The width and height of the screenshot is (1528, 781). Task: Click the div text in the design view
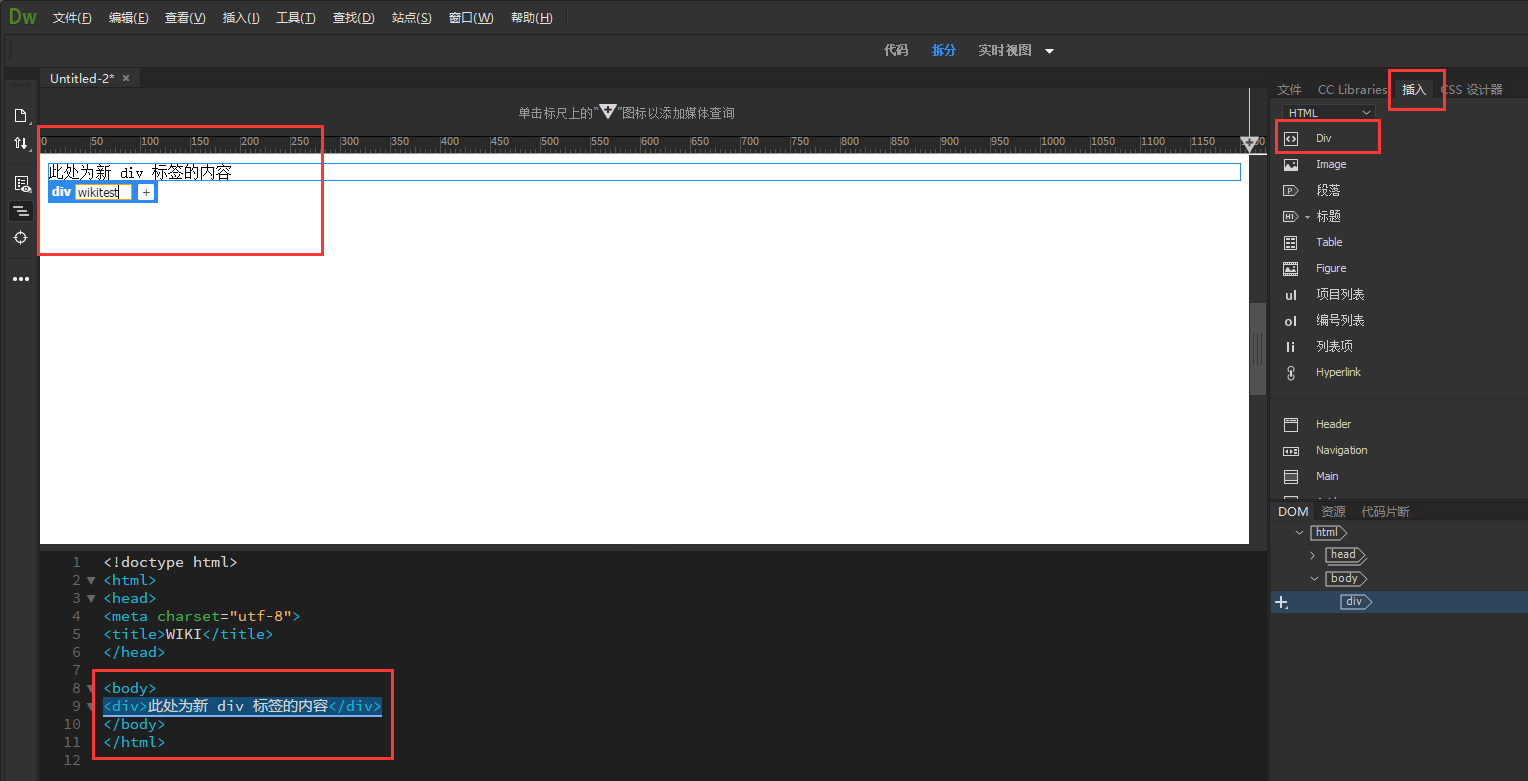point(140,172)
